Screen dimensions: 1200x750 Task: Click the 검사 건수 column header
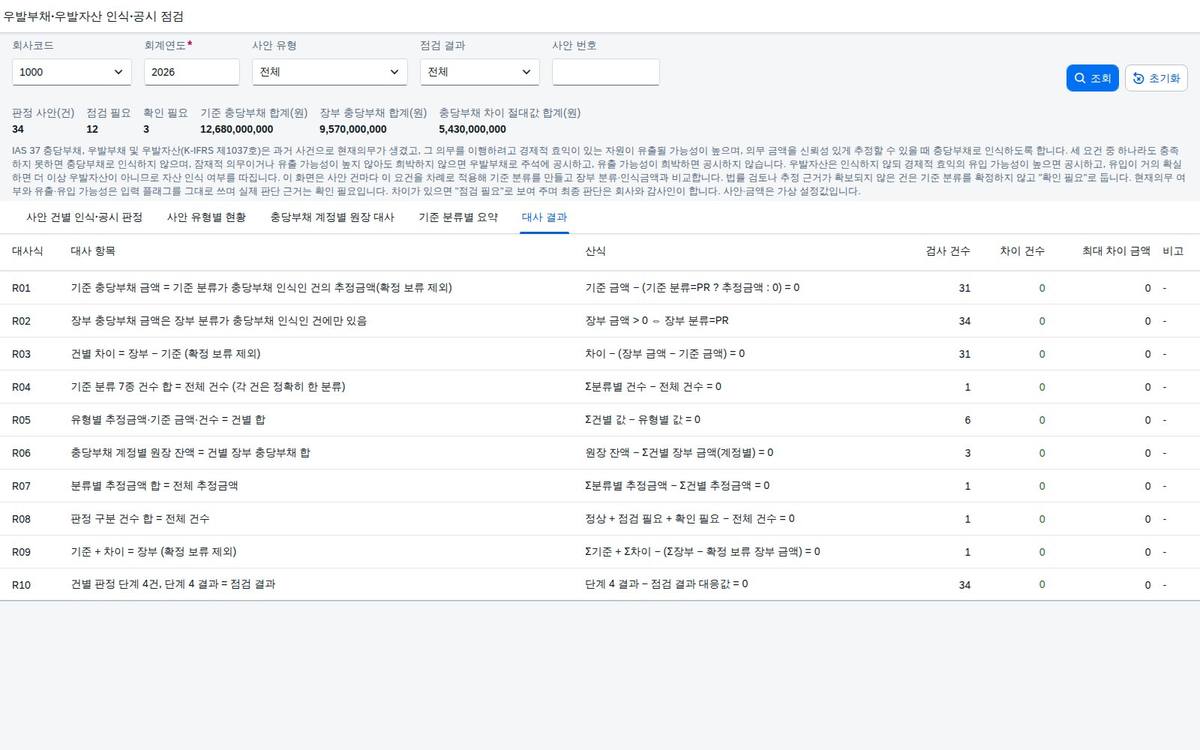pos(948,251)
